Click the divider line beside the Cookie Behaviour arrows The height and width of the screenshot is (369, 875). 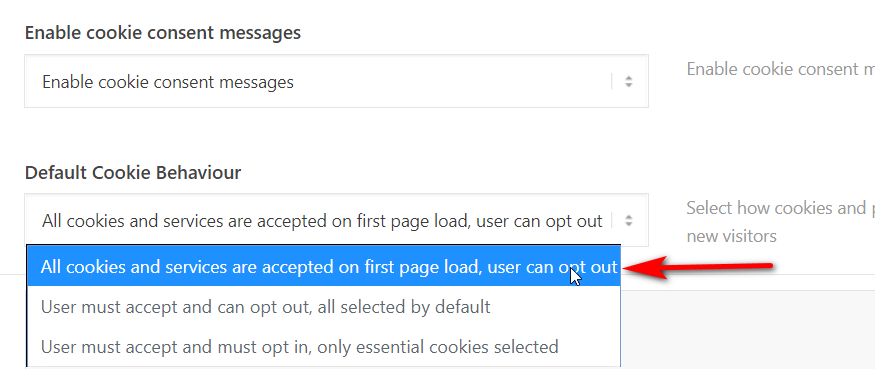pos(612,221)
